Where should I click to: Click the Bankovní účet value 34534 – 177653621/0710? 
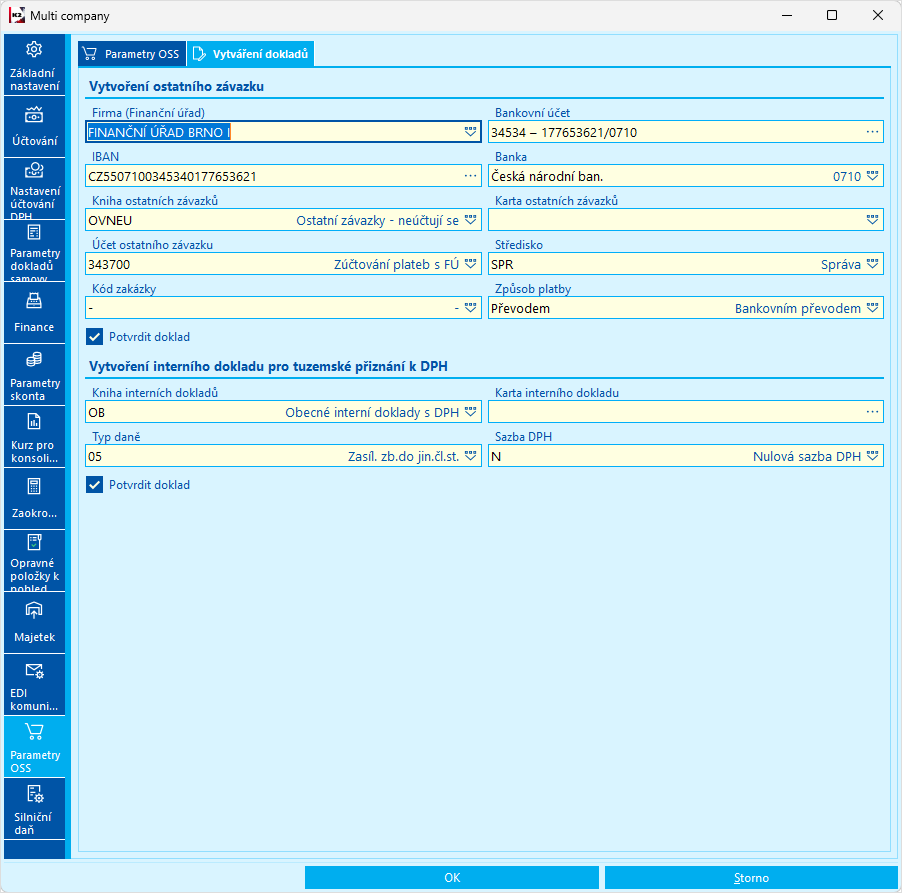[x=564, y=133]
